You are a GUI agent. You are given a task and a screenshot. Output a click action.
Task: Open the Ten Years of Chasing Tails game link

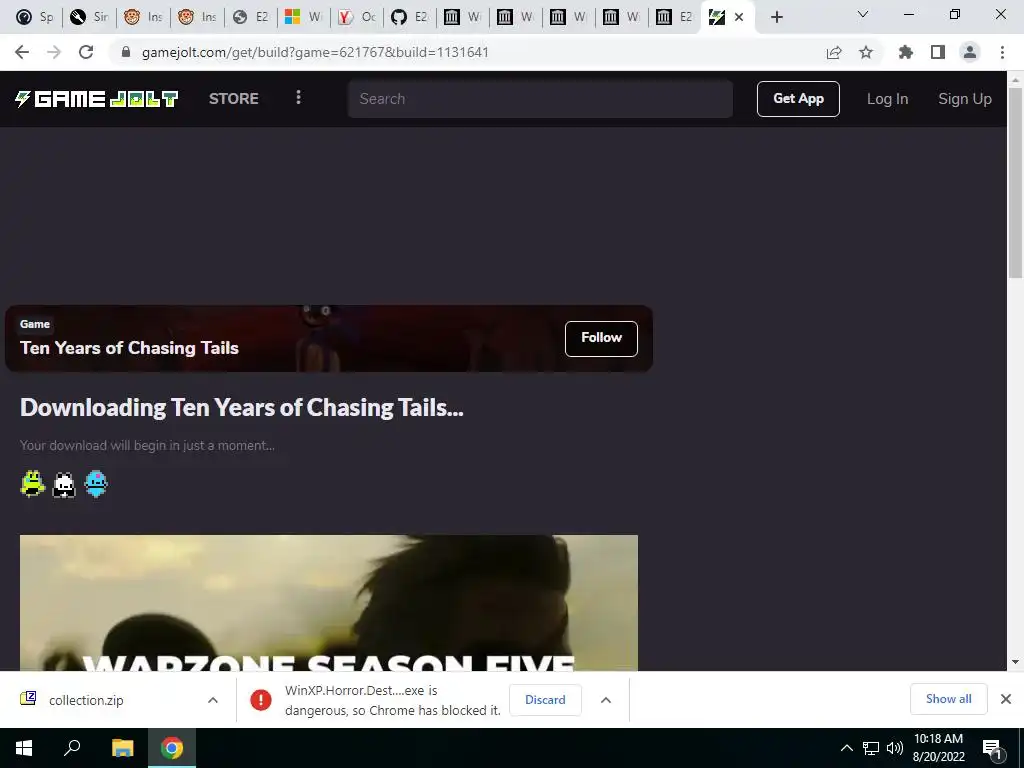[129, 347]
